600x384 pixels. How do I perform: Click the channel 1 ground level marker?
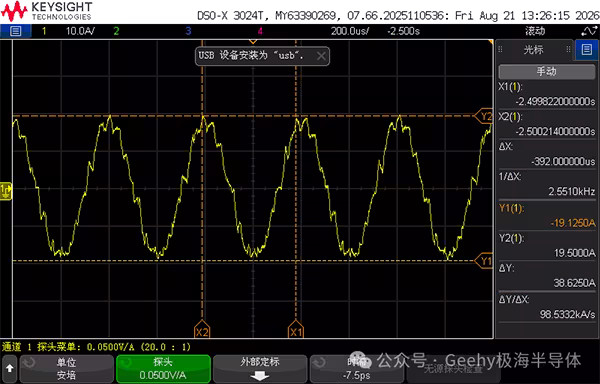(6, 190)
